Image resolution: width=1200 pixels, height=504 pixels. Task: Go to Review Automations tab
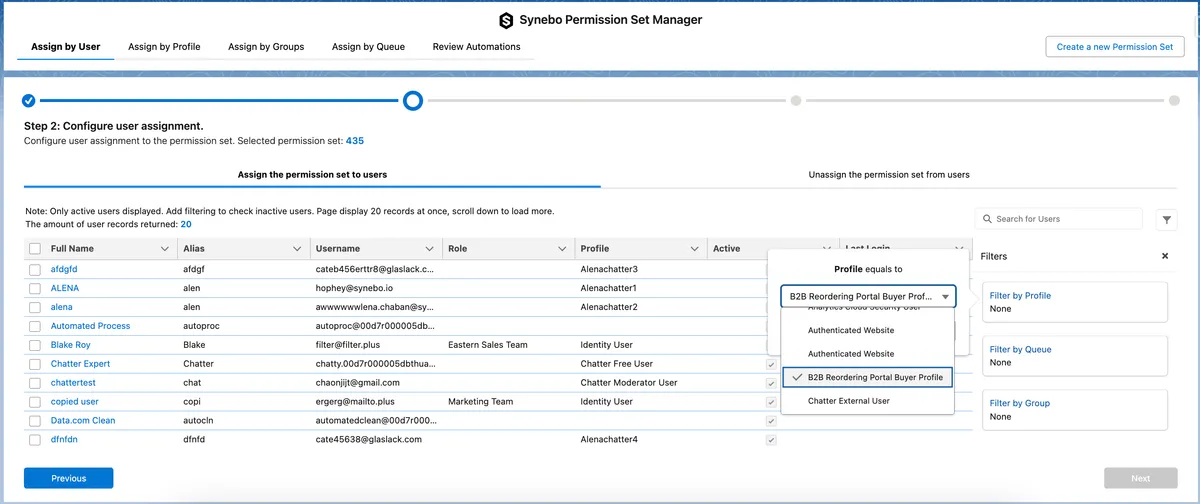click(476, 47)
